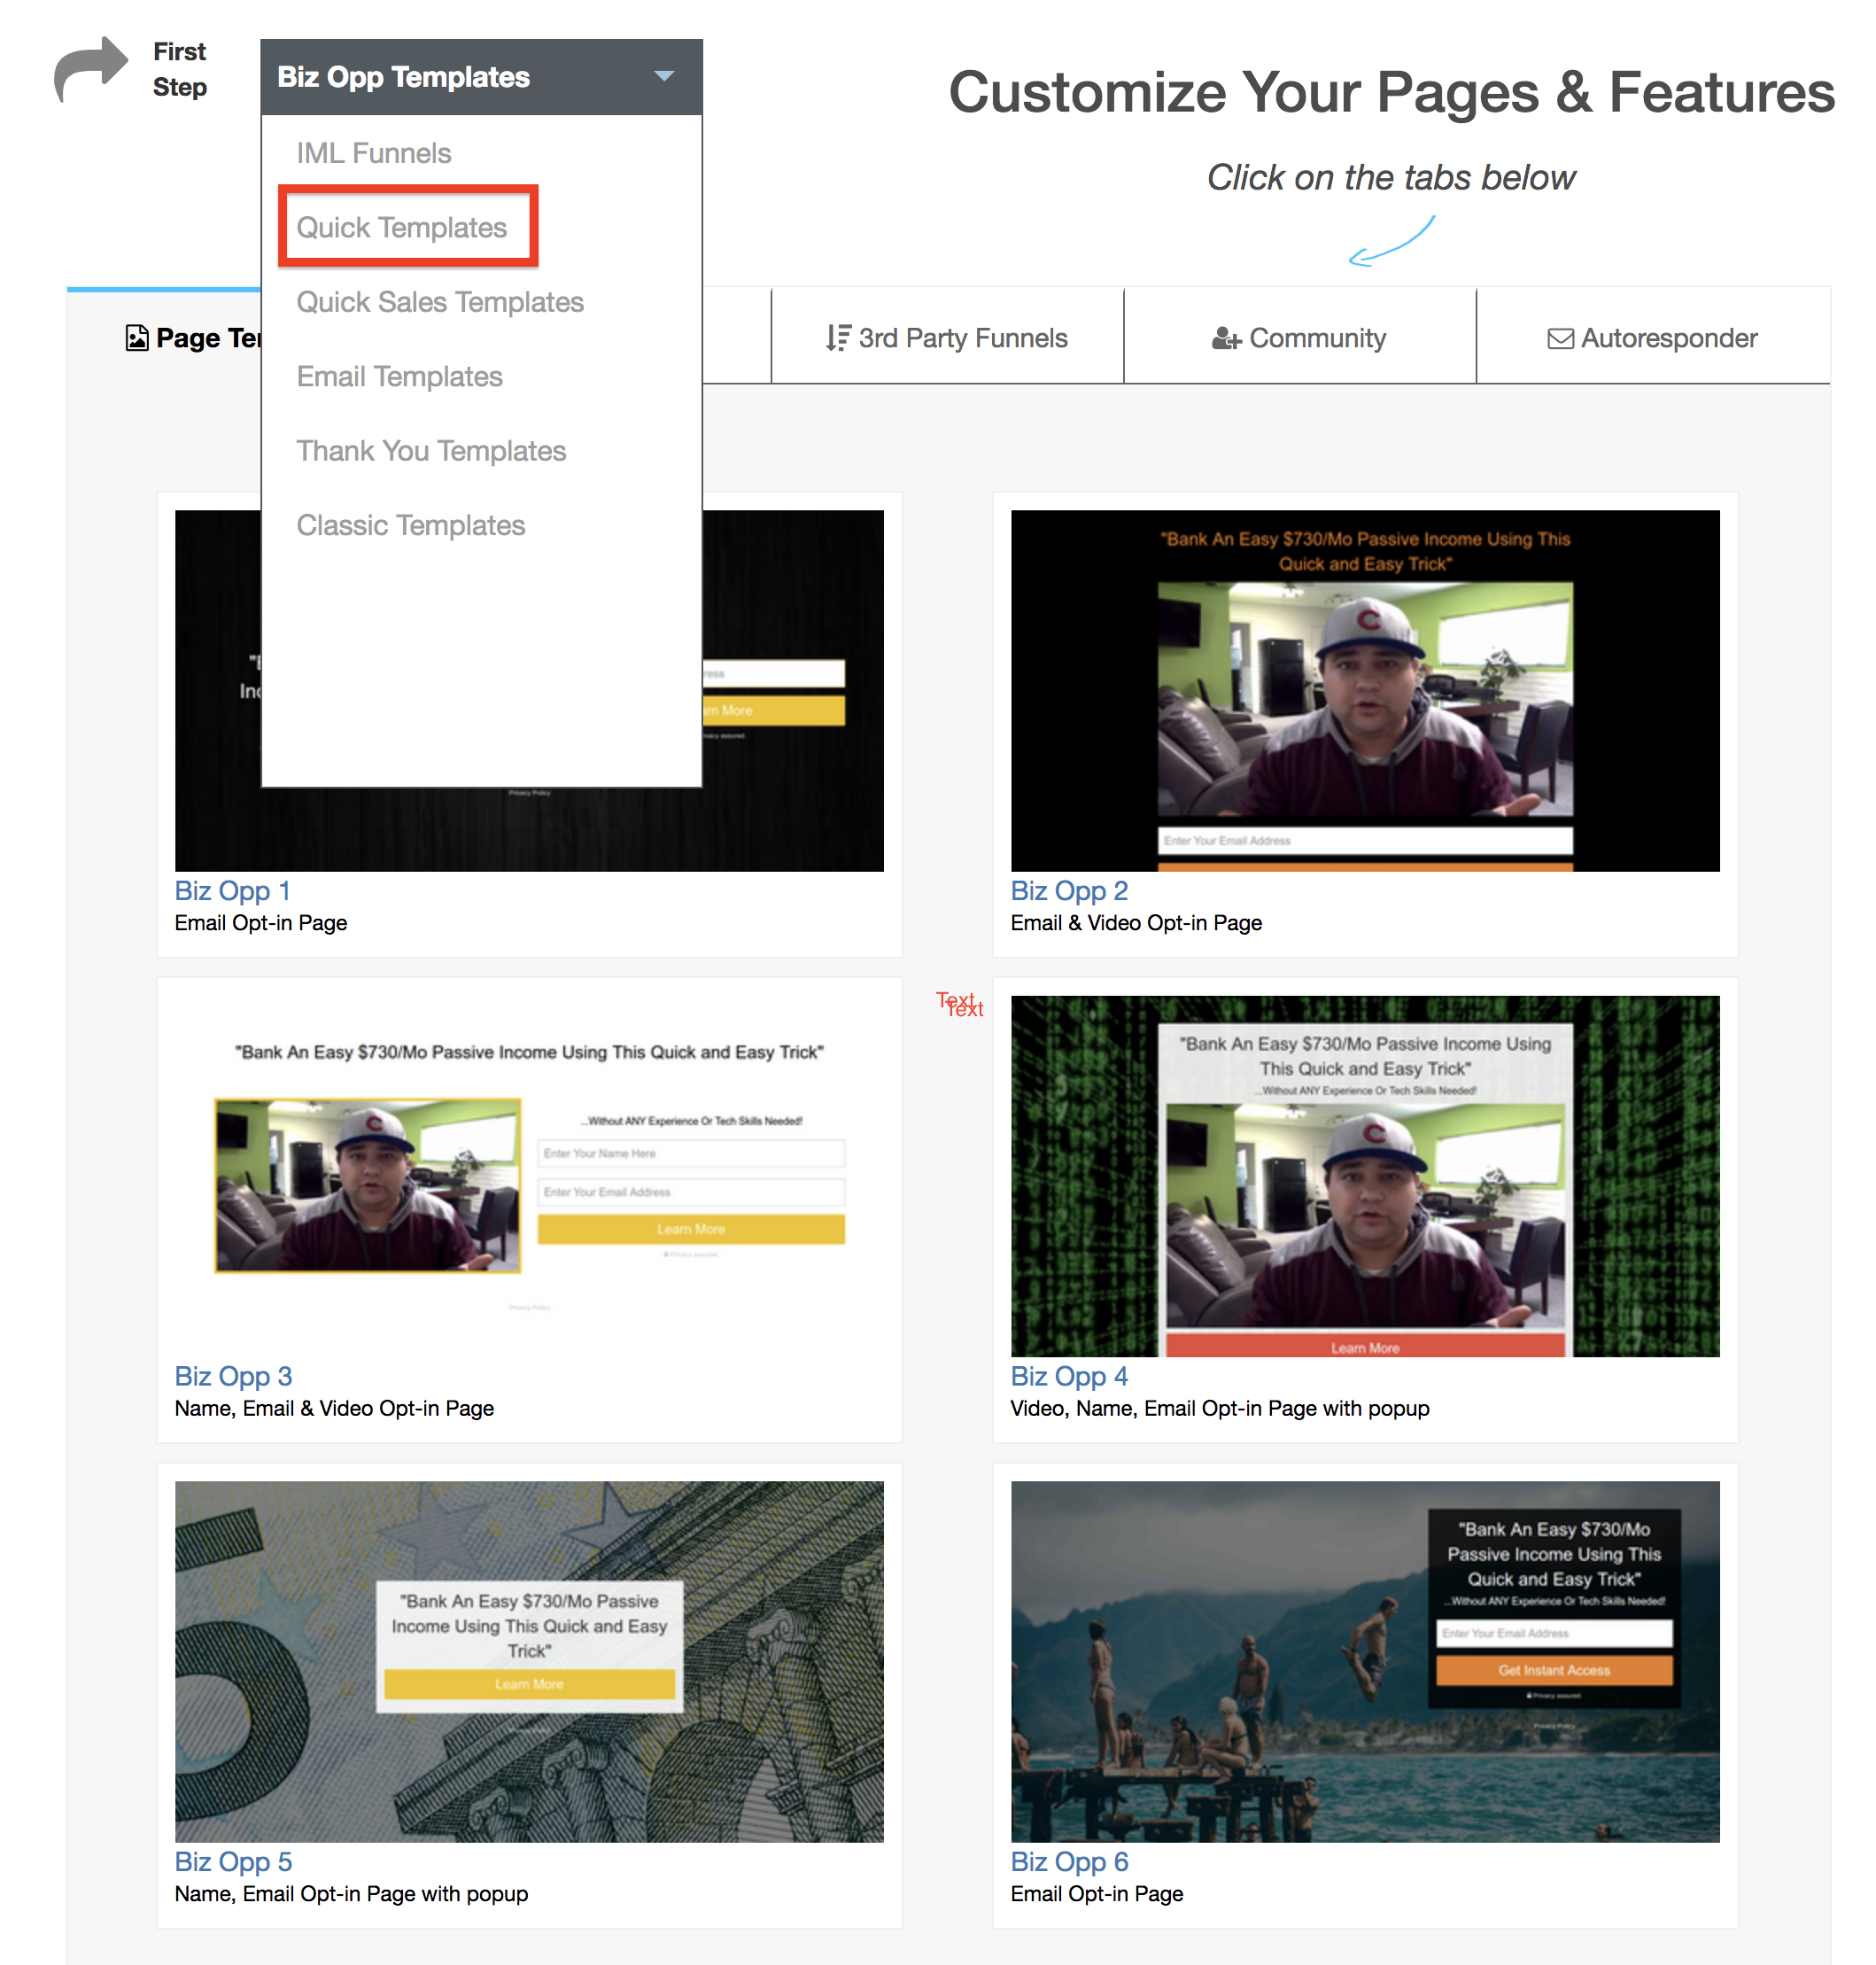Open the Biz Opp Templates dropdown

click(x=481, y=77)
